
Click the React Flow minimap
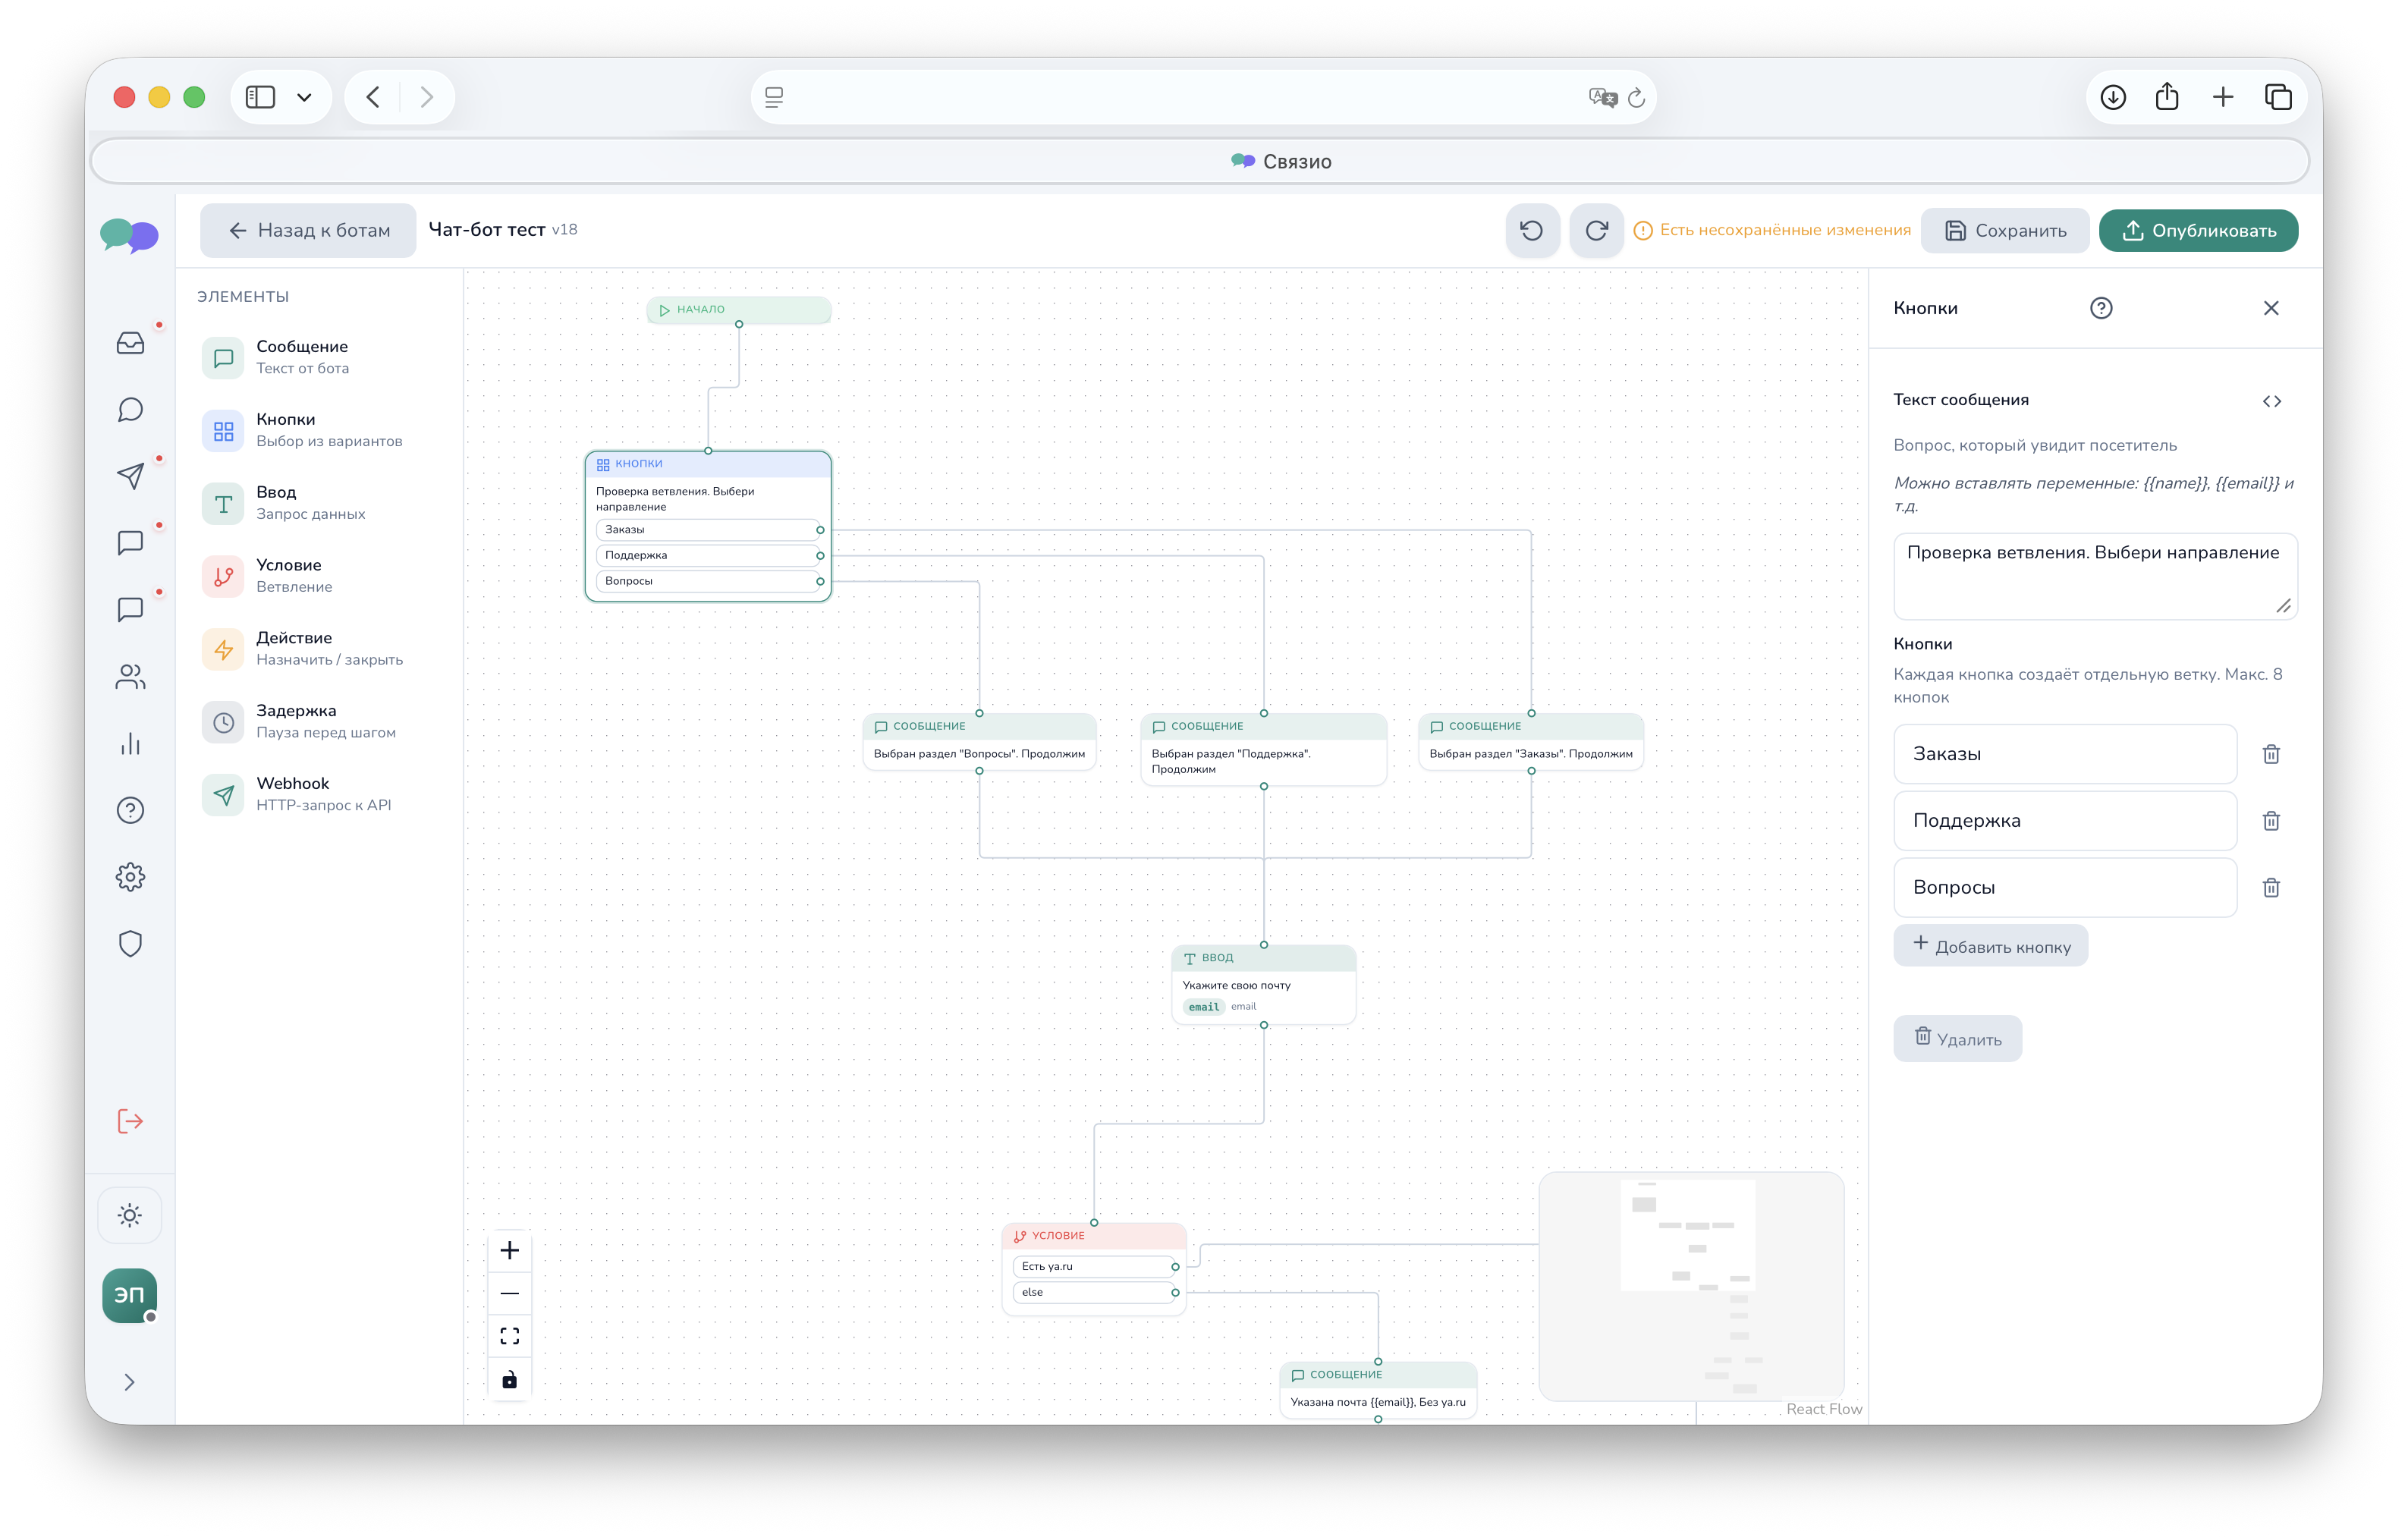point(1690,1286)
